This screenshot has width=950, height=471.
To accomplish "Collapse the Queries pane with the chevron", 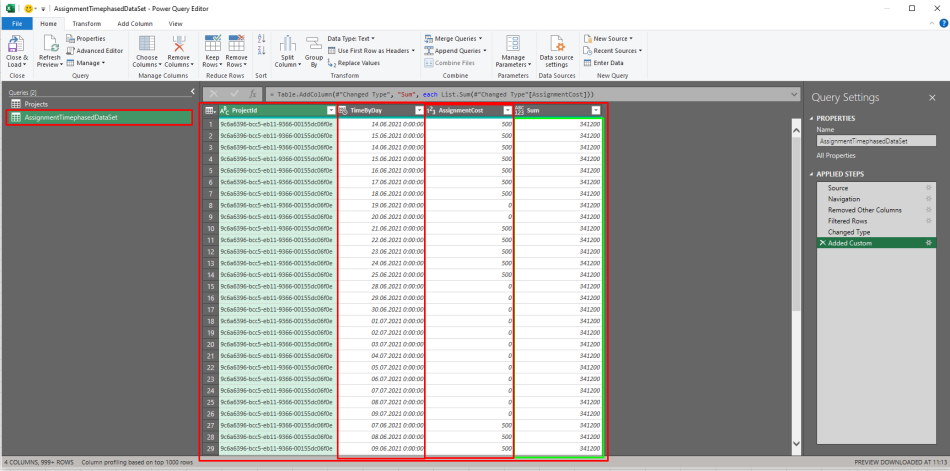I will (x=192, y=92).
